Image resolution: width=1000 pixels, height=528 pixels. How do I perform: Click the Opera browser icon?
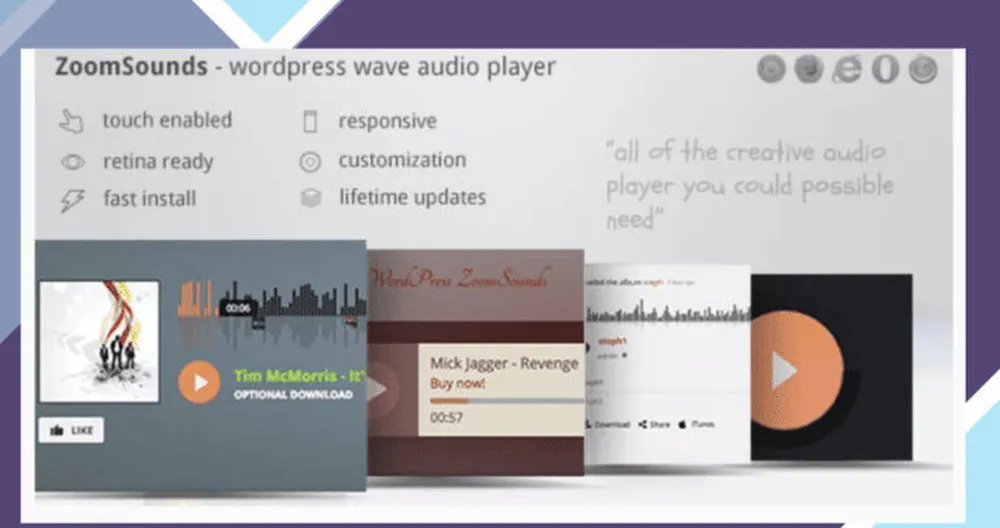coord(884,70)
